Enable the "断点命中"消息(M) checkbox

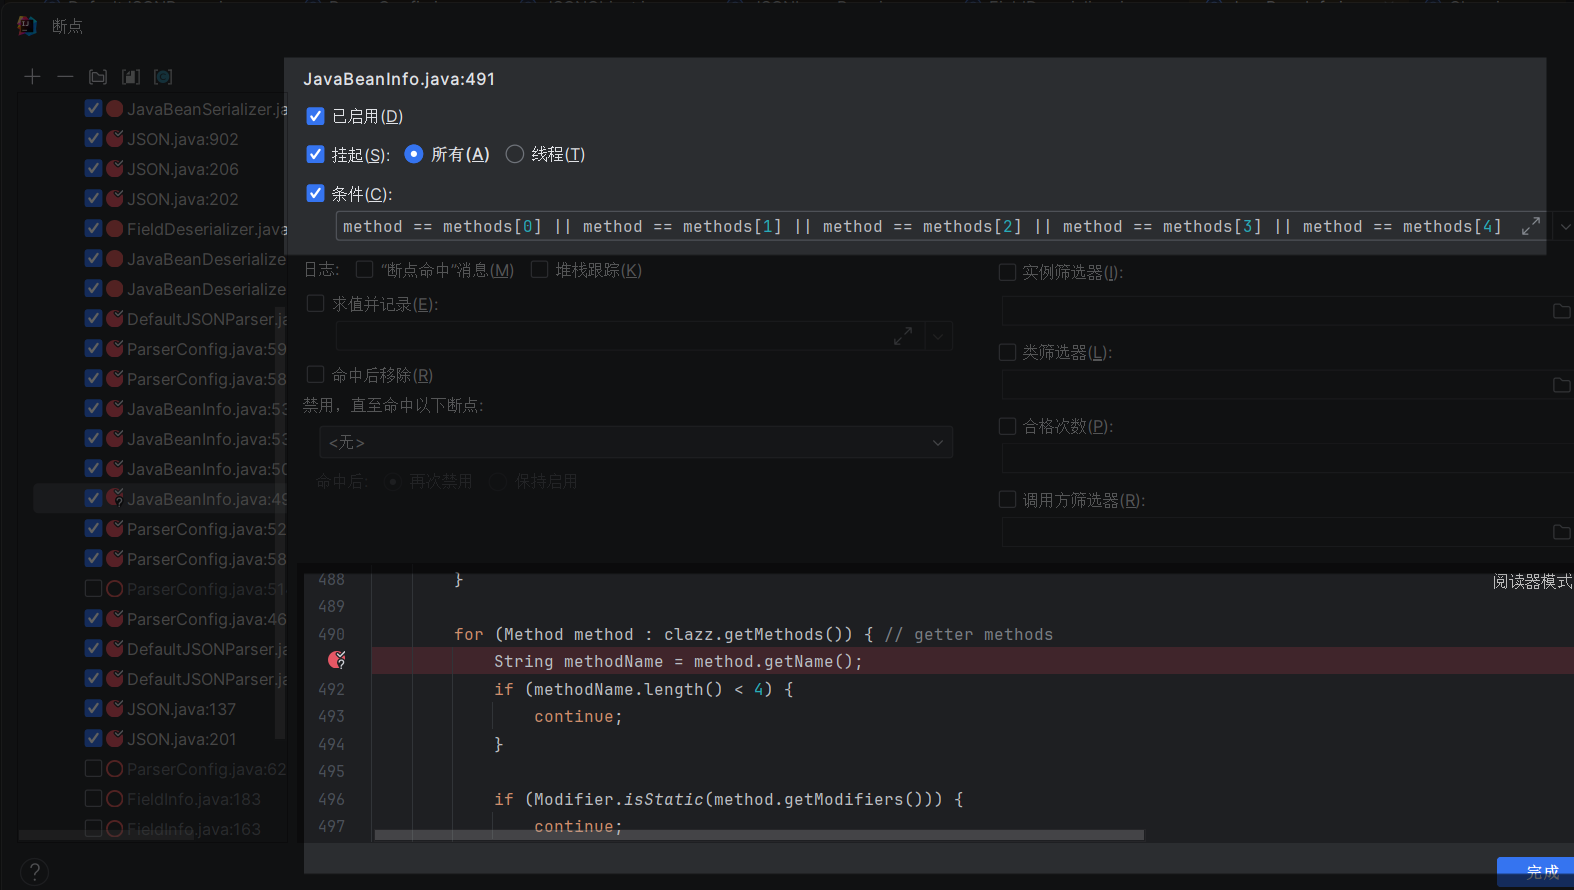click(365, 269)
